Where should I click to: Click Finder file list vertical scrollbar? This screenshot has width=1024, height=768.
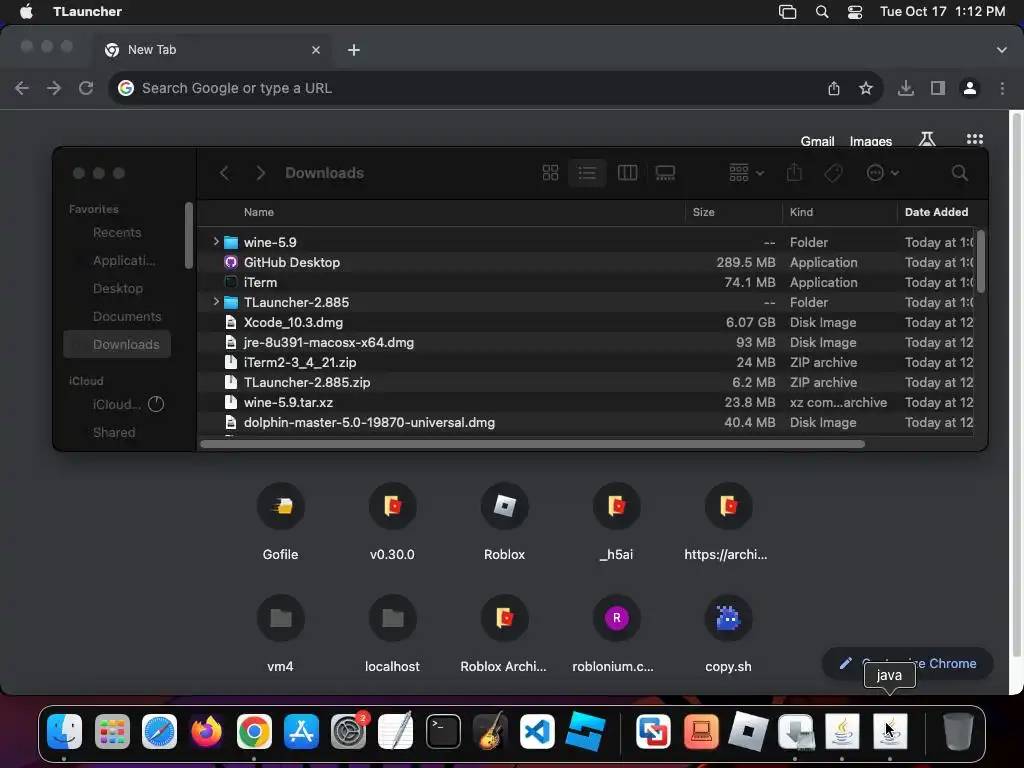(x=981, y=261)
